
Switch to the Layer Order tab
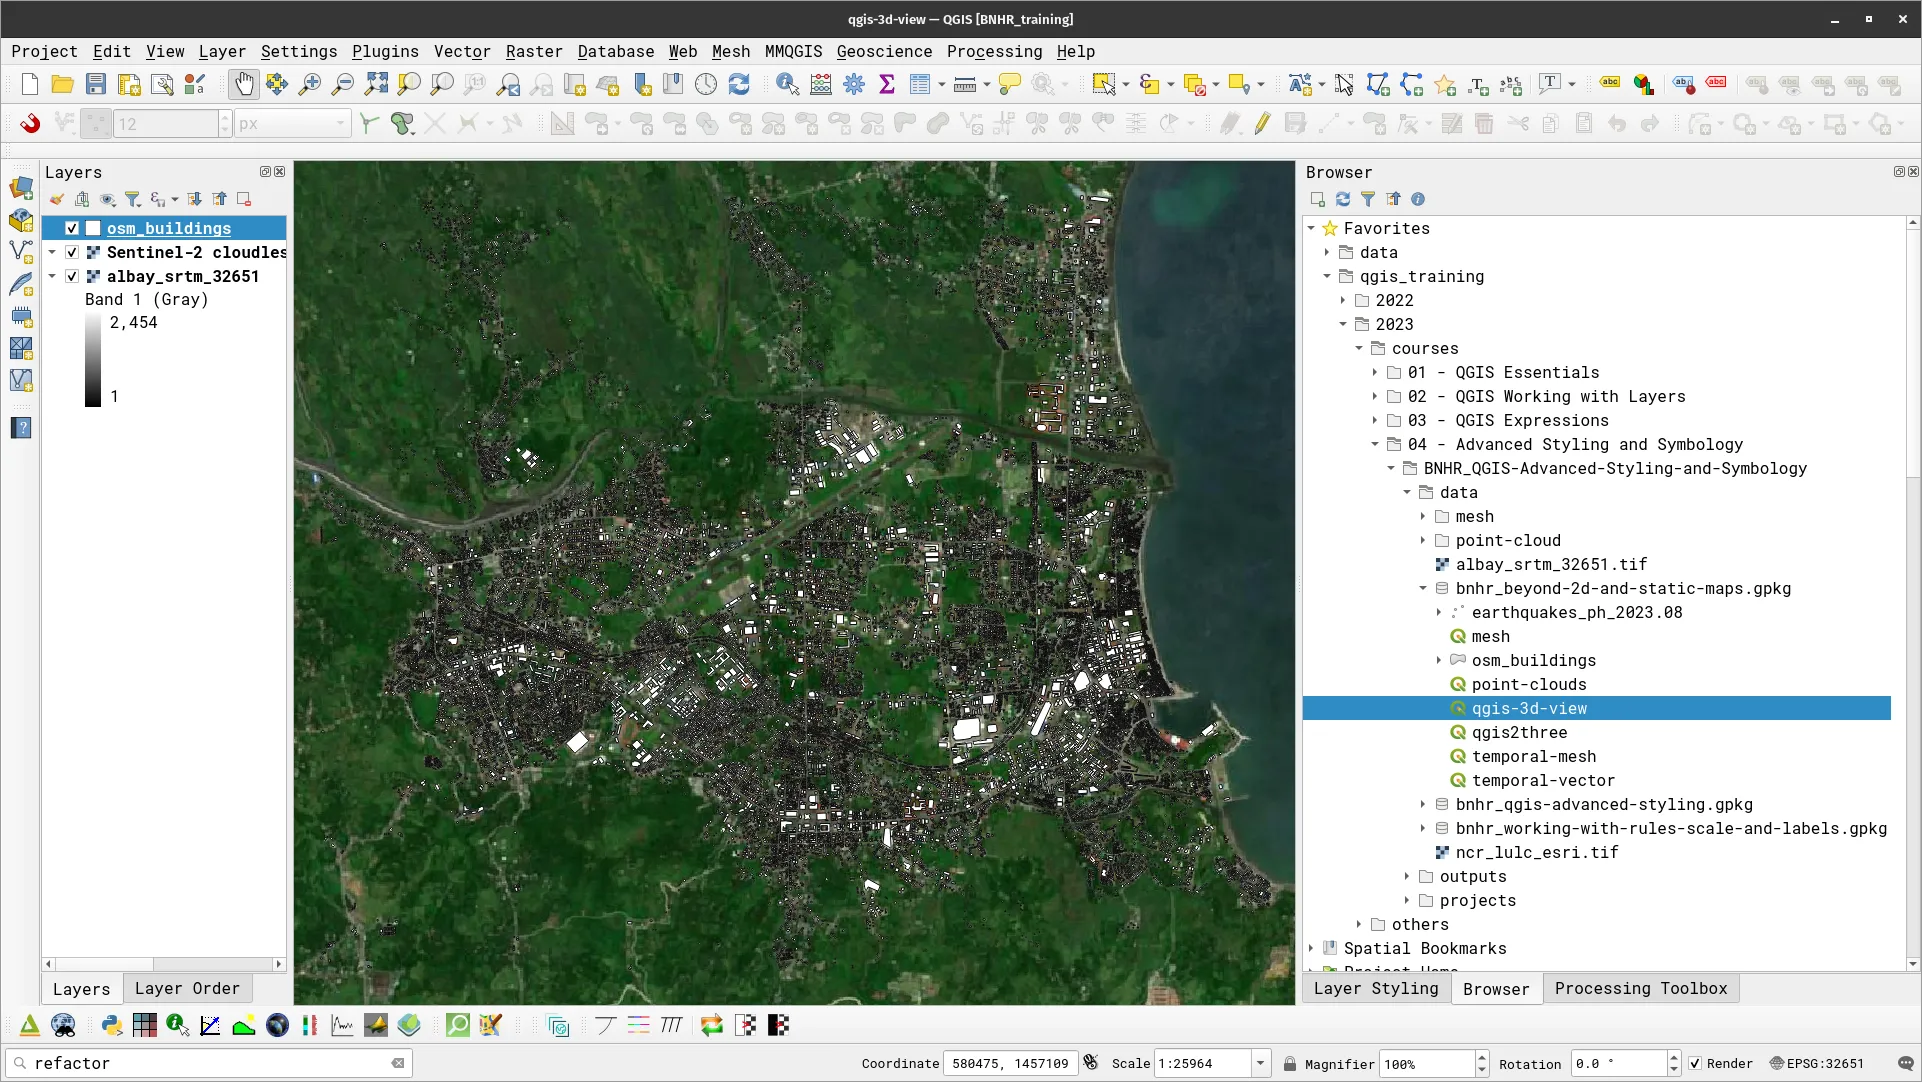pos(187,988)
